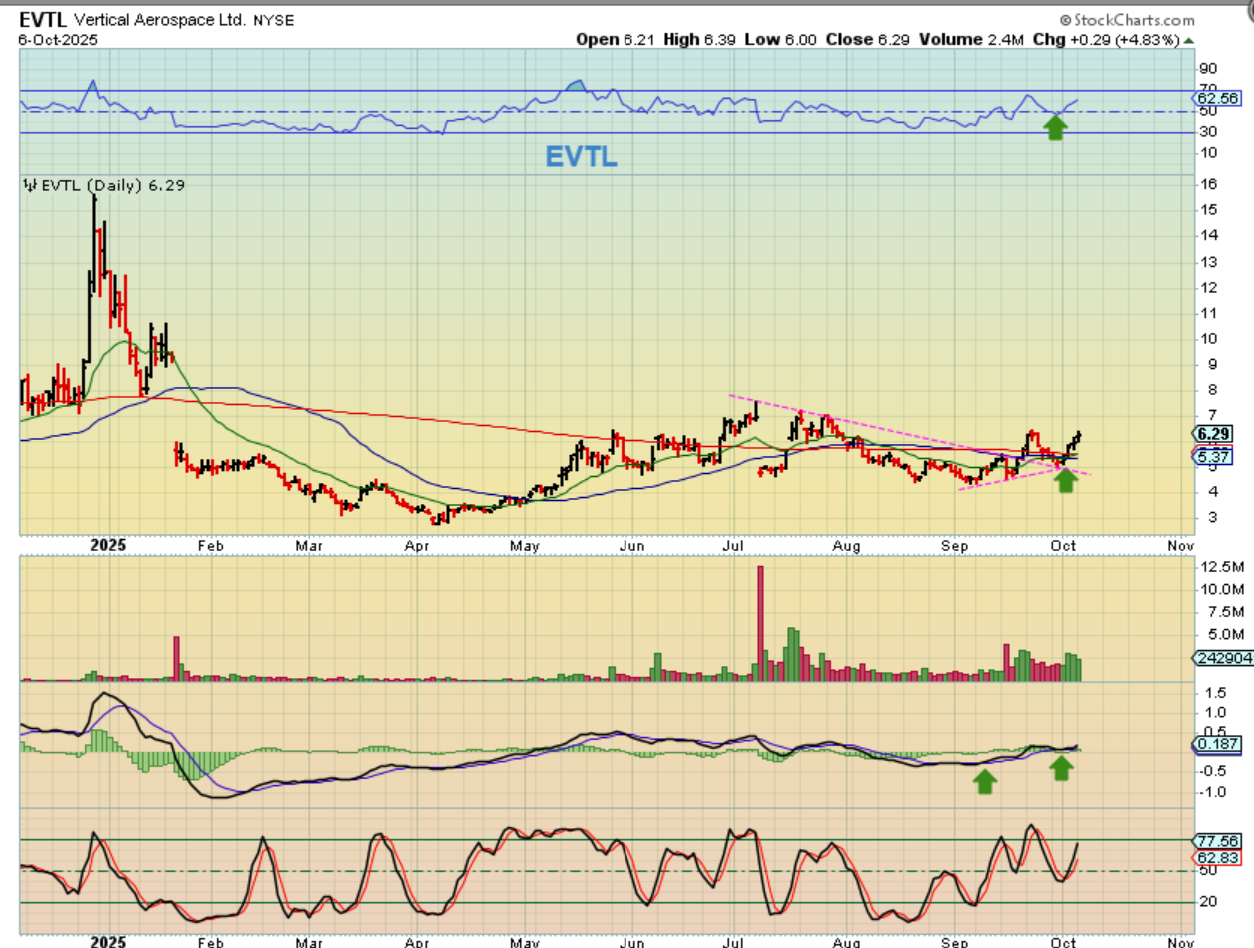Click the EVTL ticker symbol in the chart header
Viewport: 1254px width, 948px height.
point(46,20)
